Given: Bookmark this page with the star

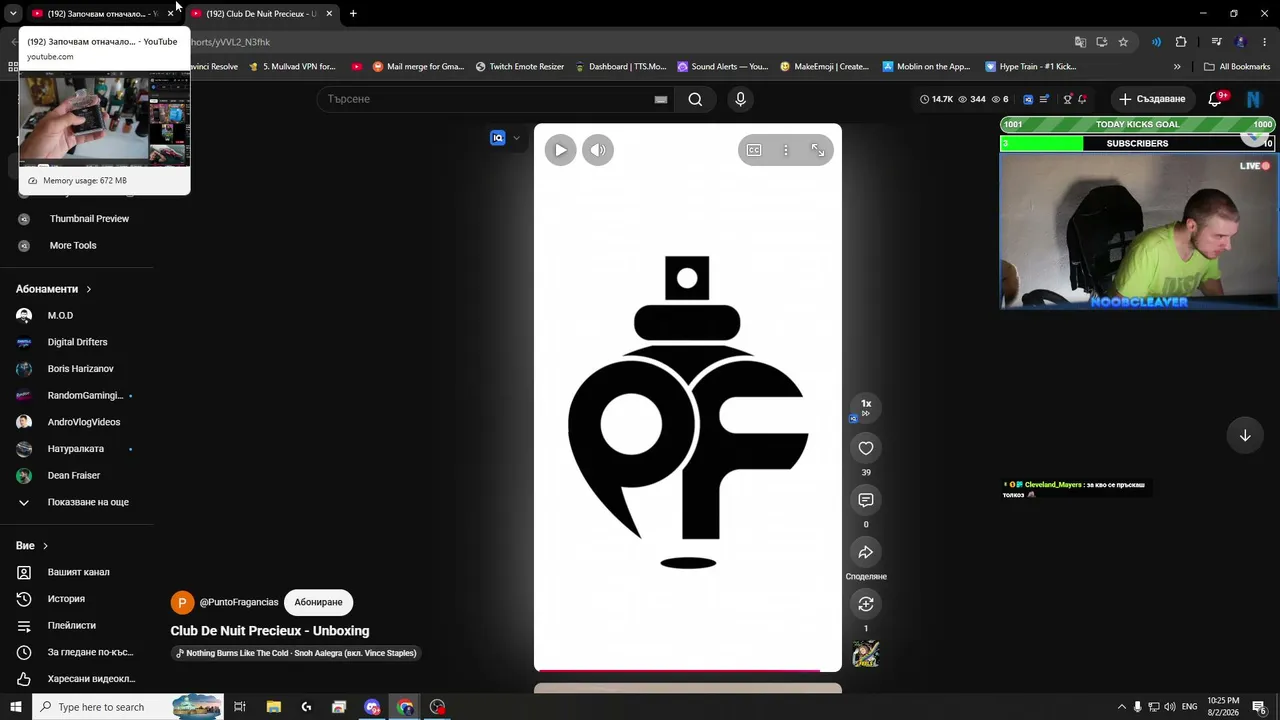Looking at the screenshot, I should pos(1123,42).
